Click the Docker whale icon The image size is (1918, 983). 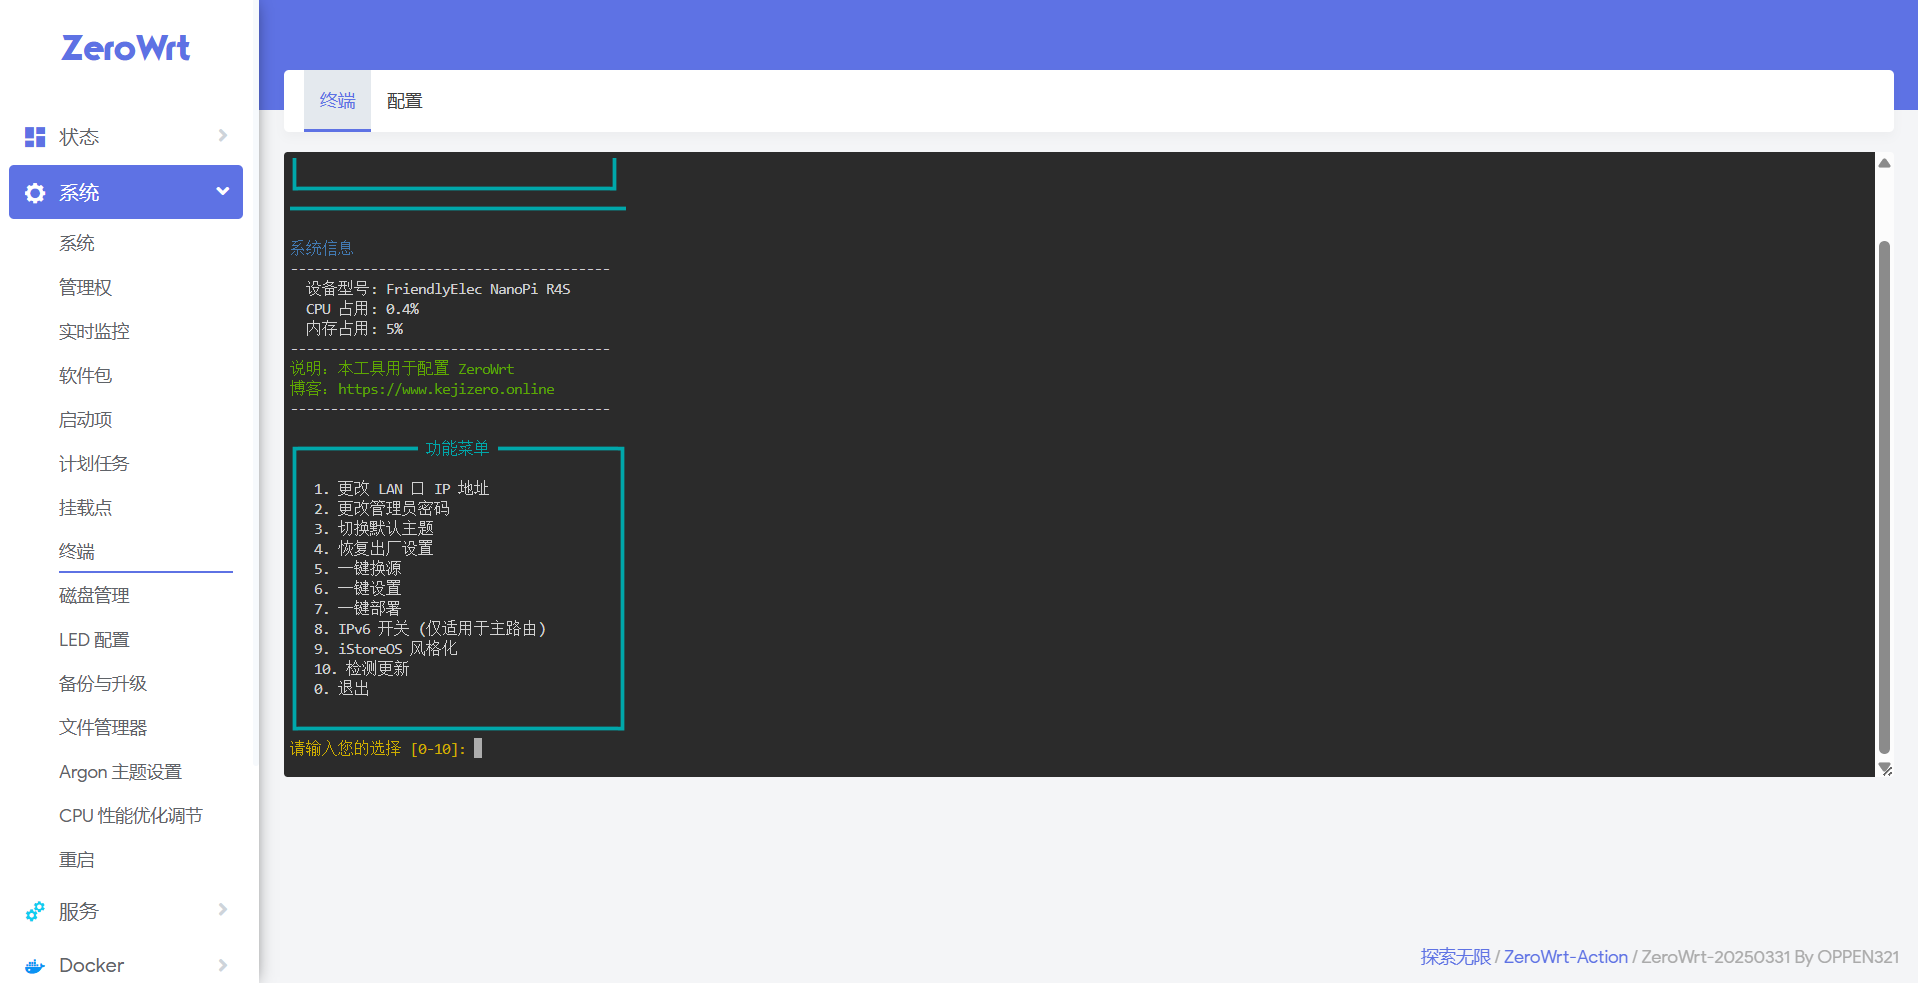click(x=35, y=966)
